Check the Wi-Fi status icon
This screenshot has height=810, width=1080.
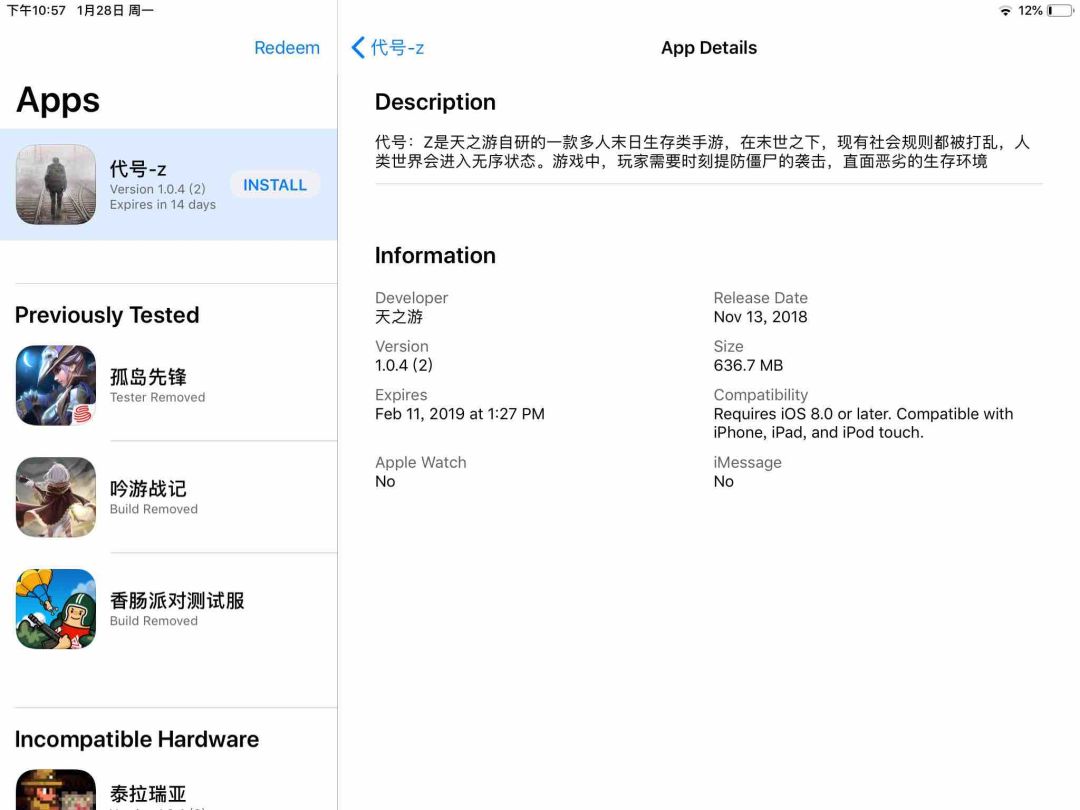(x=1005, y=11)
